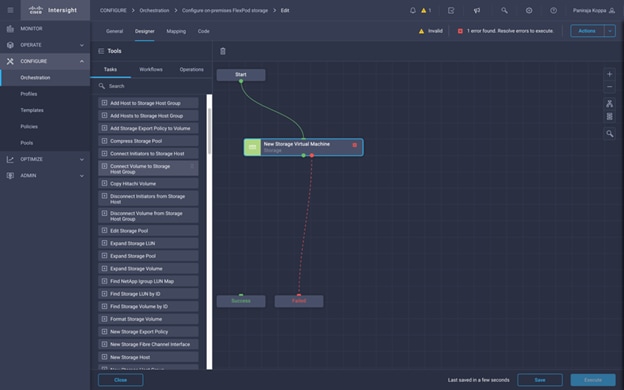The height and width of the screenshot is (390, 624).
Task: Open the yellow warning alerts indicator
Action: pyautogui.click(x=426, y=11)
